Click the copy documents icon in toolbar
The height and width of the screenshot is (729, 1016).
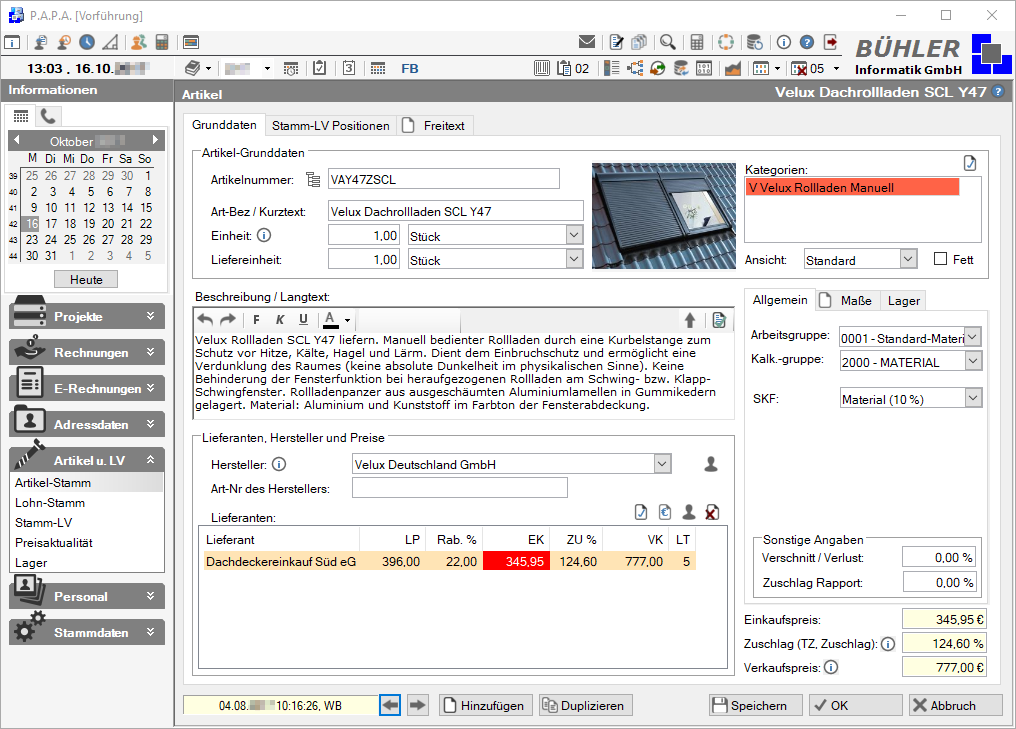(x=639, y=42)
